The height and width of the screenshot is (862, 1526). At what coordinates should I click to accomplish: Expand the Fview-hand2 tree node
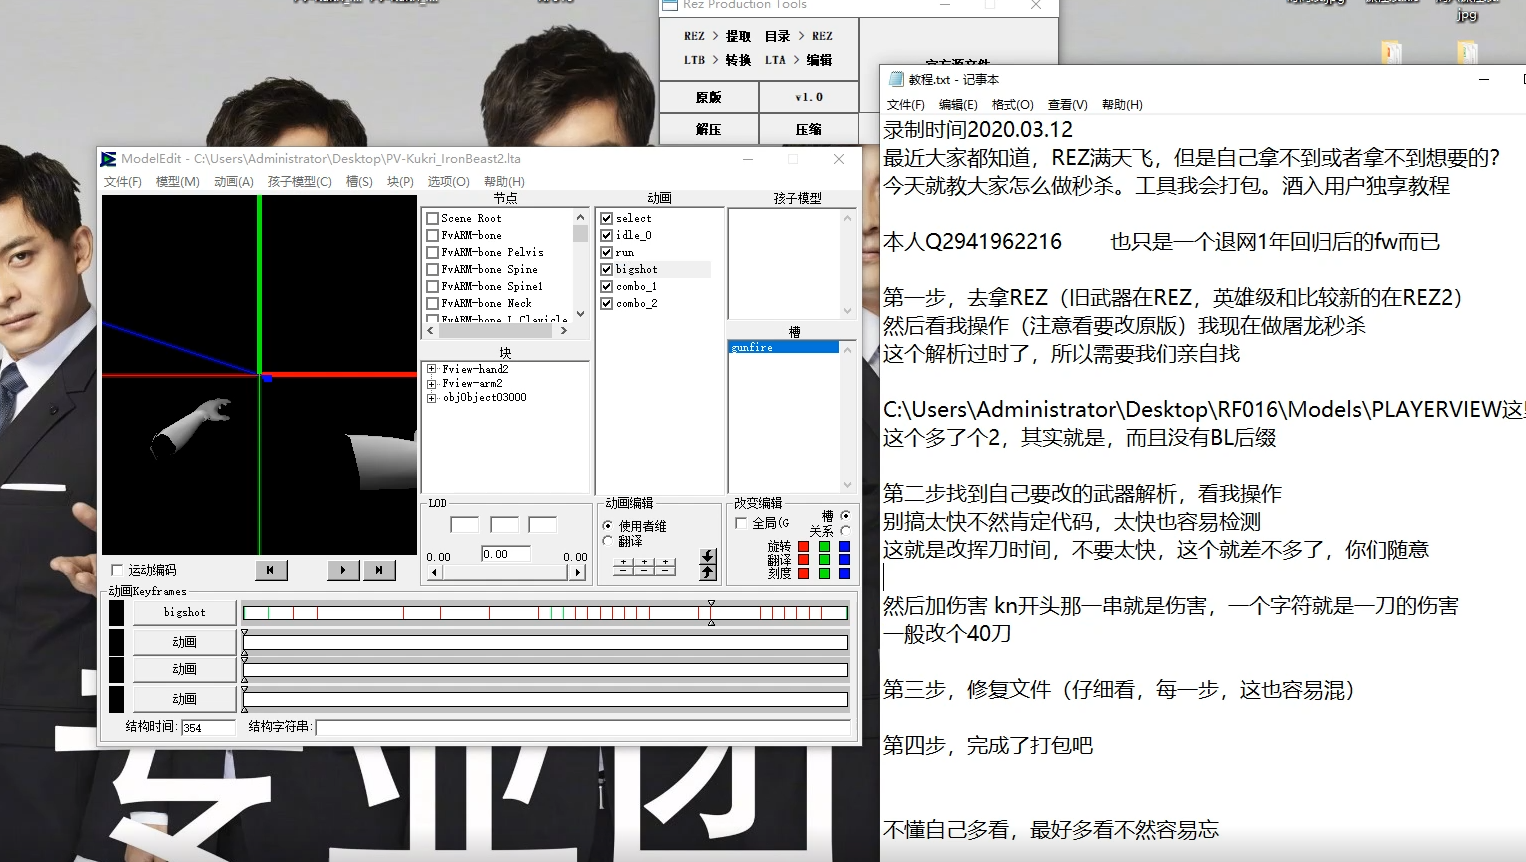[x=432, y=369]
